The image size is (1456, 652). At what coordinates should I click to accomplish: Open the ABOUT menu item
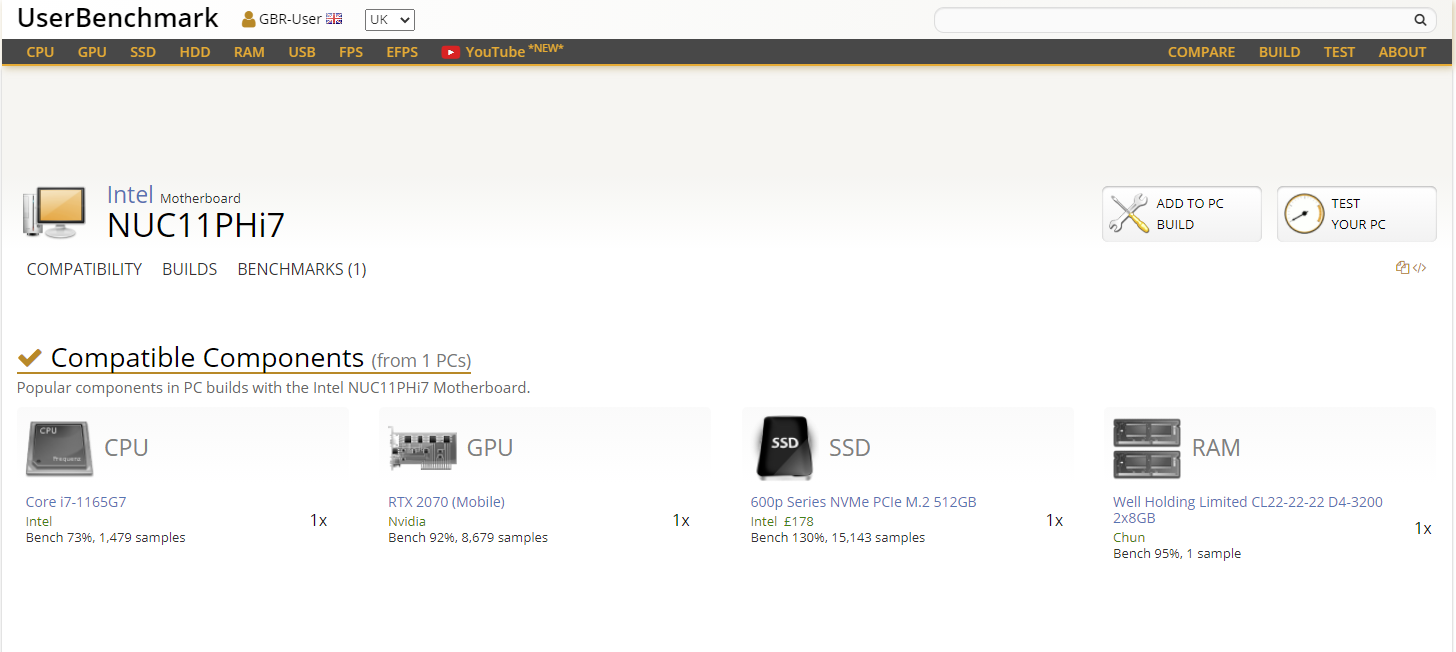coord(1402,52)
